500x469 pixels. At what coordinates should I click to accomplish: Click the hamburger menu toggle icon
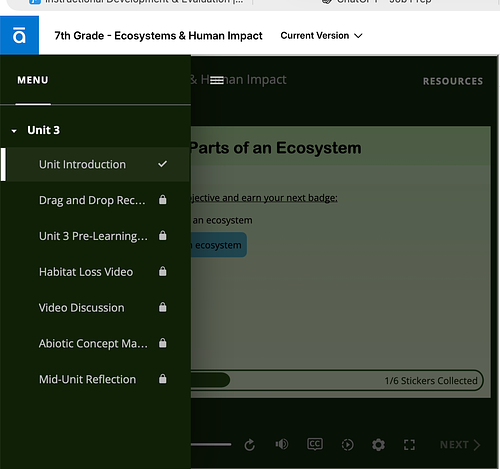(x=217, y=80)
